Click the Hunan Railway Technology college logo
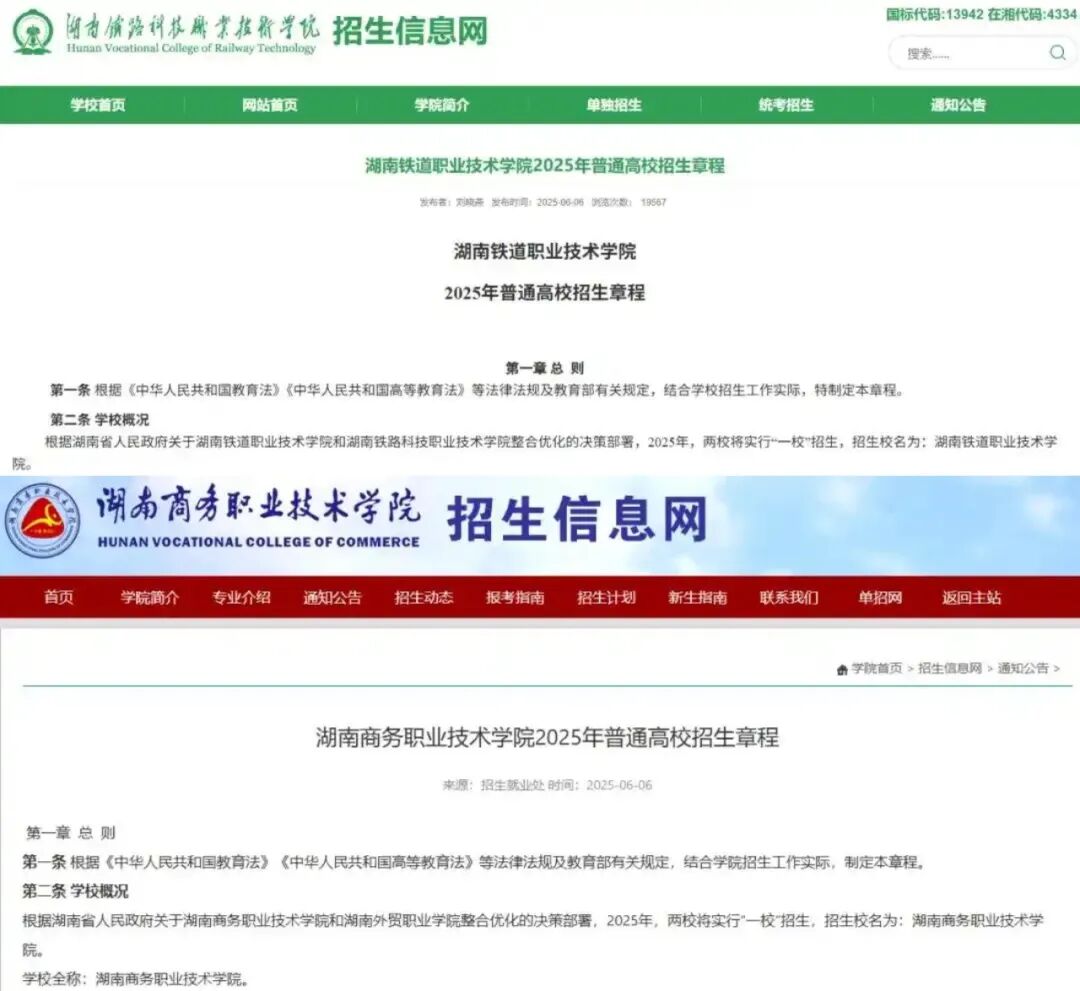 click(33, 32)
